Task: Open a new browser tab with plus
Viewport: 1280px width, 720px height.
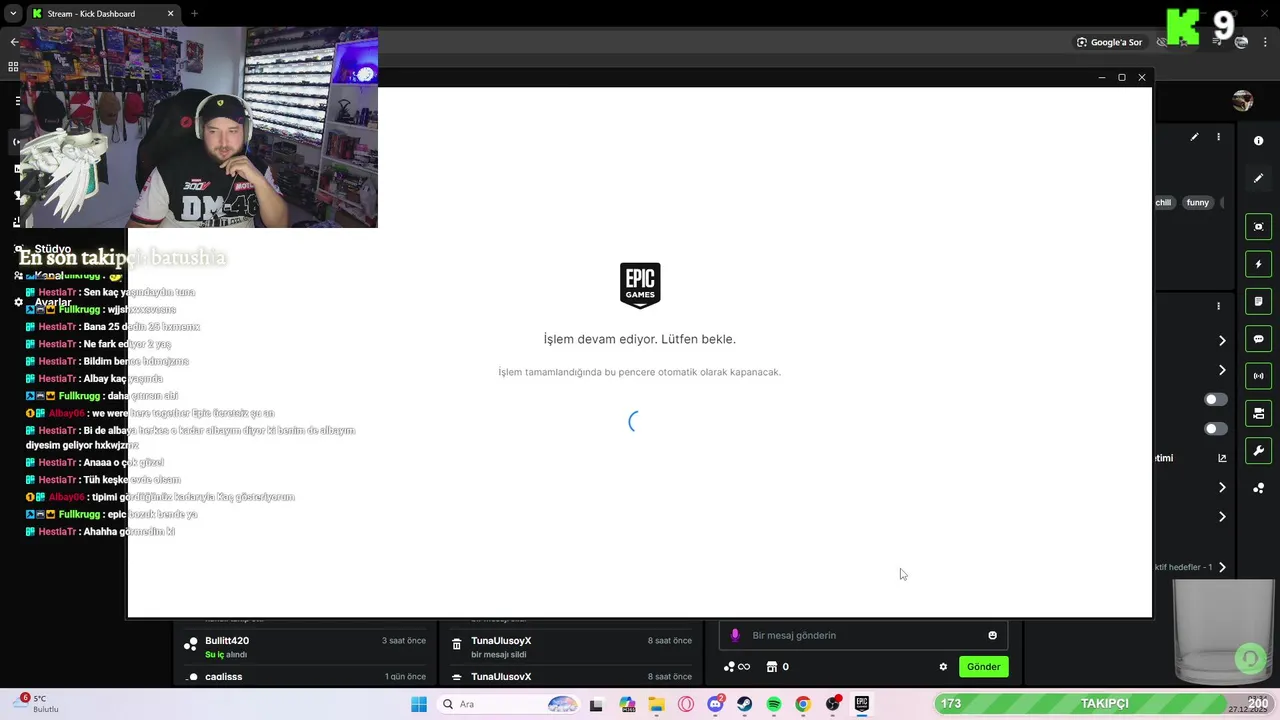Action: pos(194,14)
